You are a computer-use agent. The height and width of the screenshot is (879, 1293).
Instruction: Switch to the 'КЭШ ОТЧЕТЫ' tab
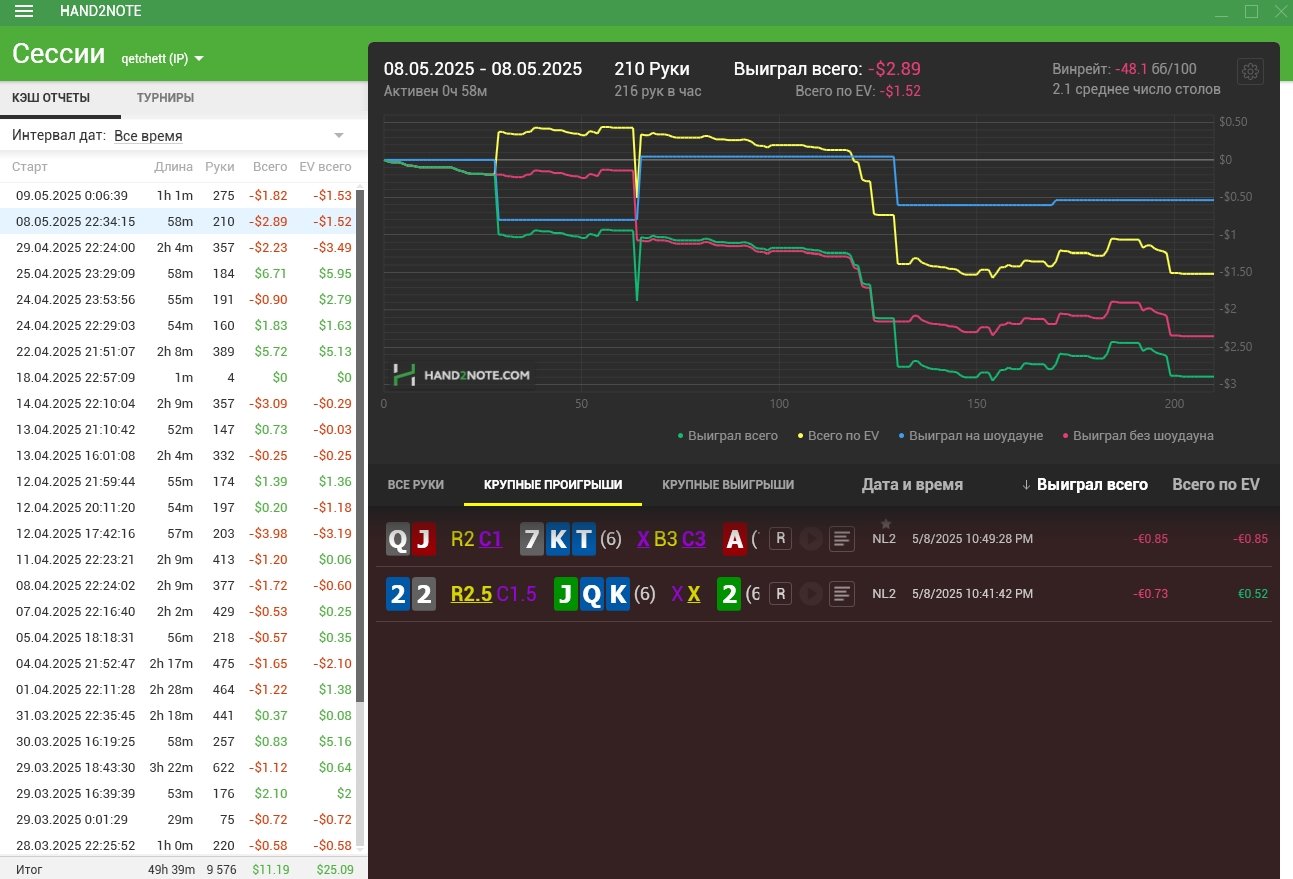coord(51,98)
